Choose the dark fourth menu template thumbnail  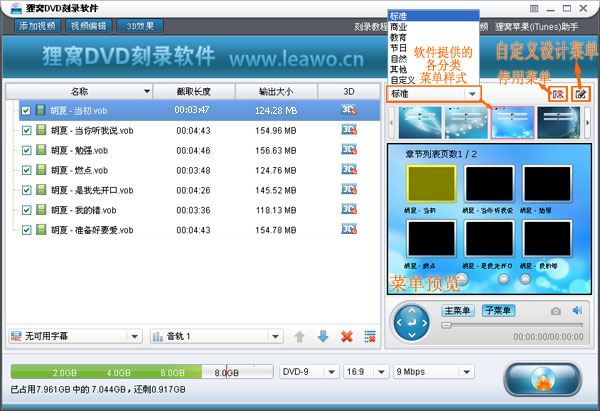(x=559, y=122)
